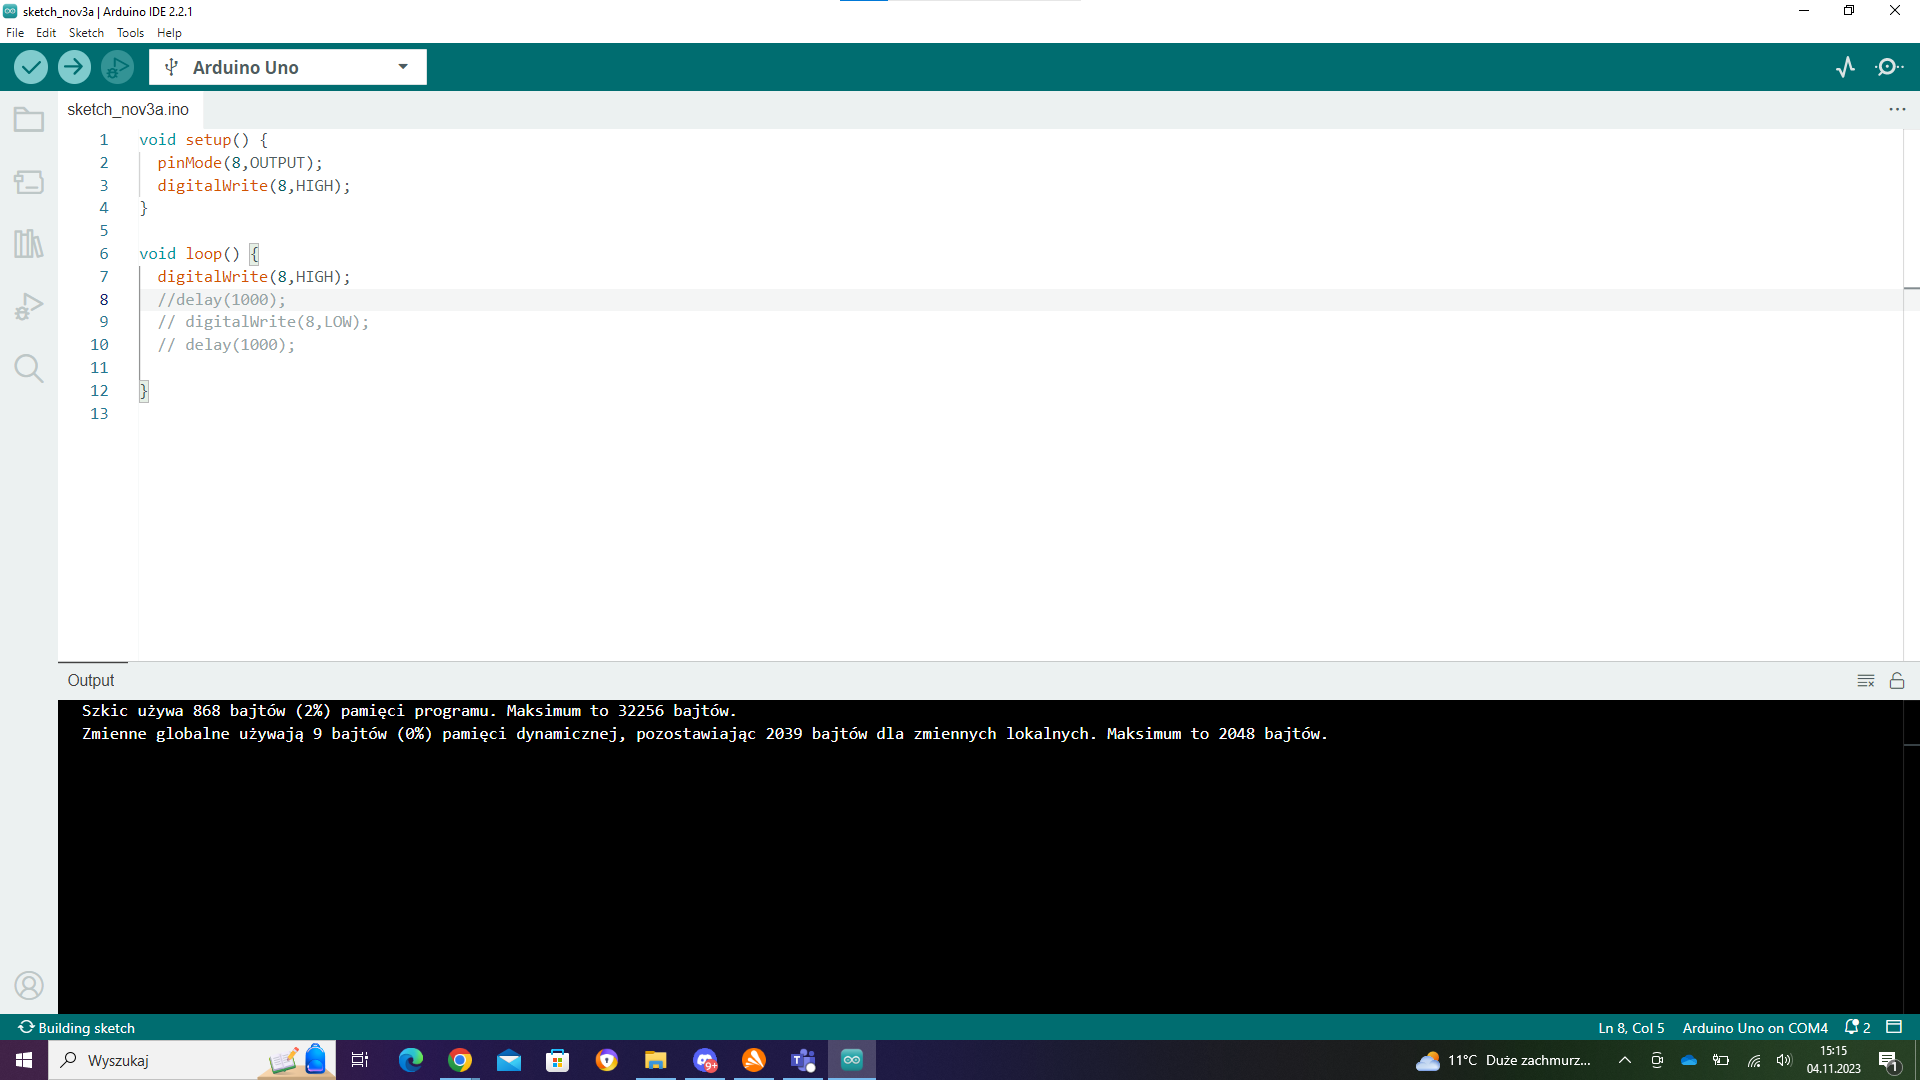Screen dimensions: 1920x1080
Task: Open the Windows notification center icon
Action: click(1889, 1060)
